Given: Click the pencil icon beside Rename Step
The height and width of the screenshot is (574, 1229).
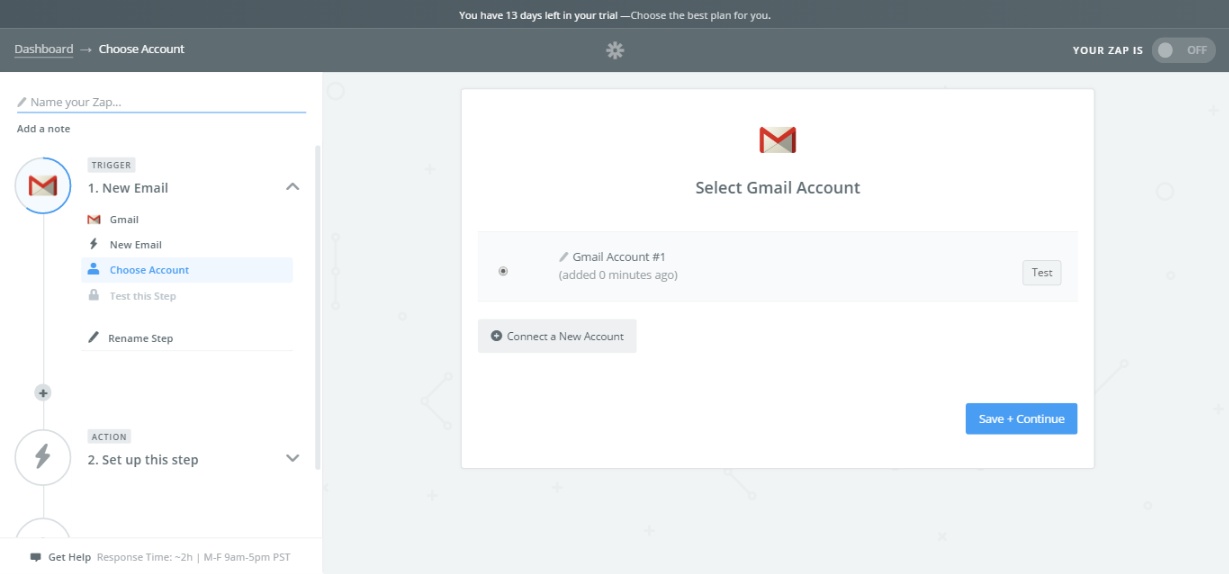Looking at the screenshot, I should pos(94,338).
